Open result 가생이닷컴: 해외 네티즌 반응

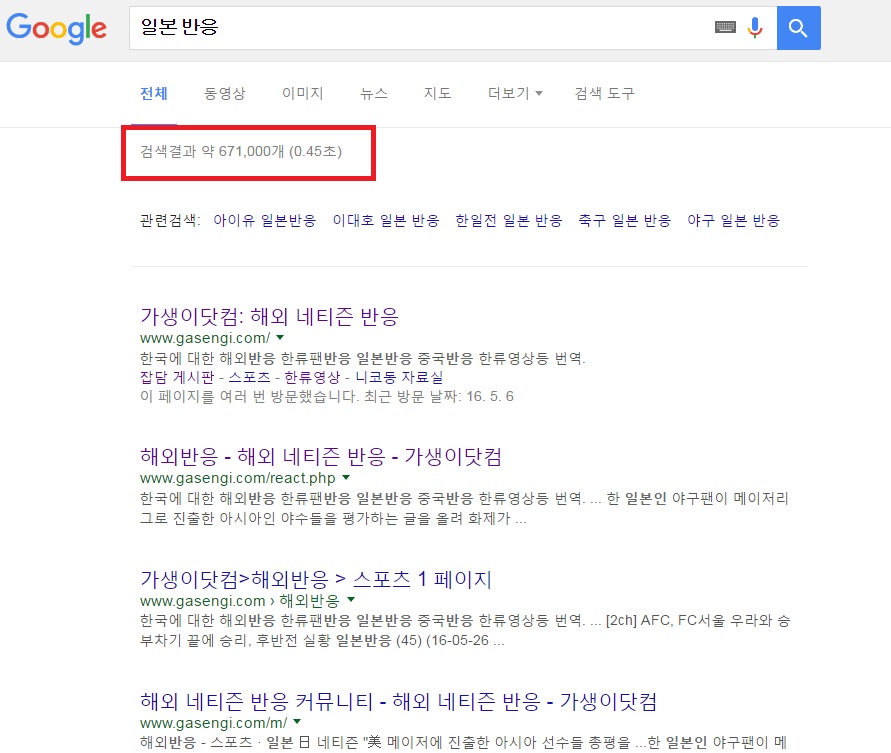tap(269, 317)
